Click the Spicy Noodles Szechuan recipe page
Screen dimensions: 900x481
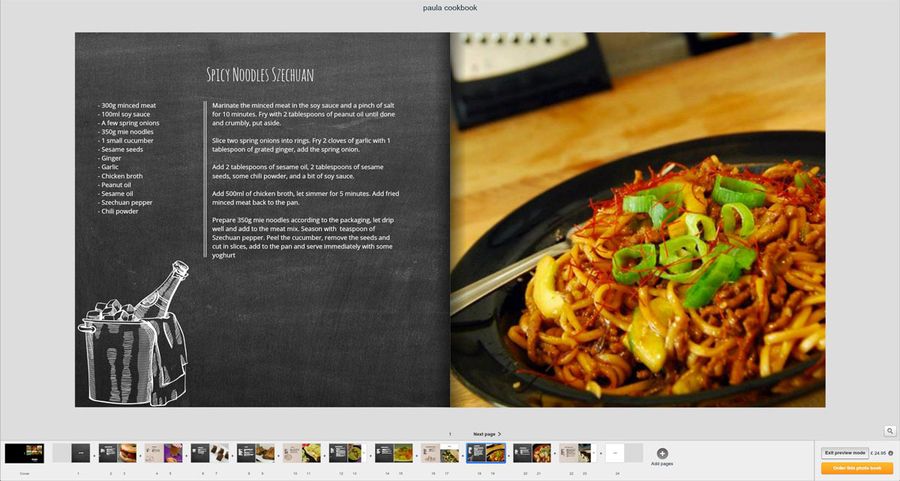coord(262,219)
